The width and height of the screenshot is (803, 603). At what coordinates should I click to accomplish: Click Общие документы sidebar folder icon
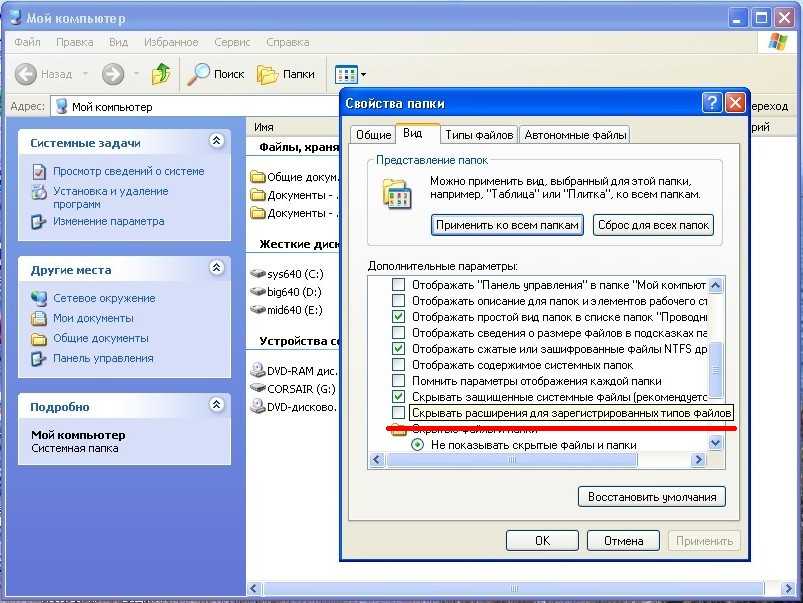click(x=39, y=339)
